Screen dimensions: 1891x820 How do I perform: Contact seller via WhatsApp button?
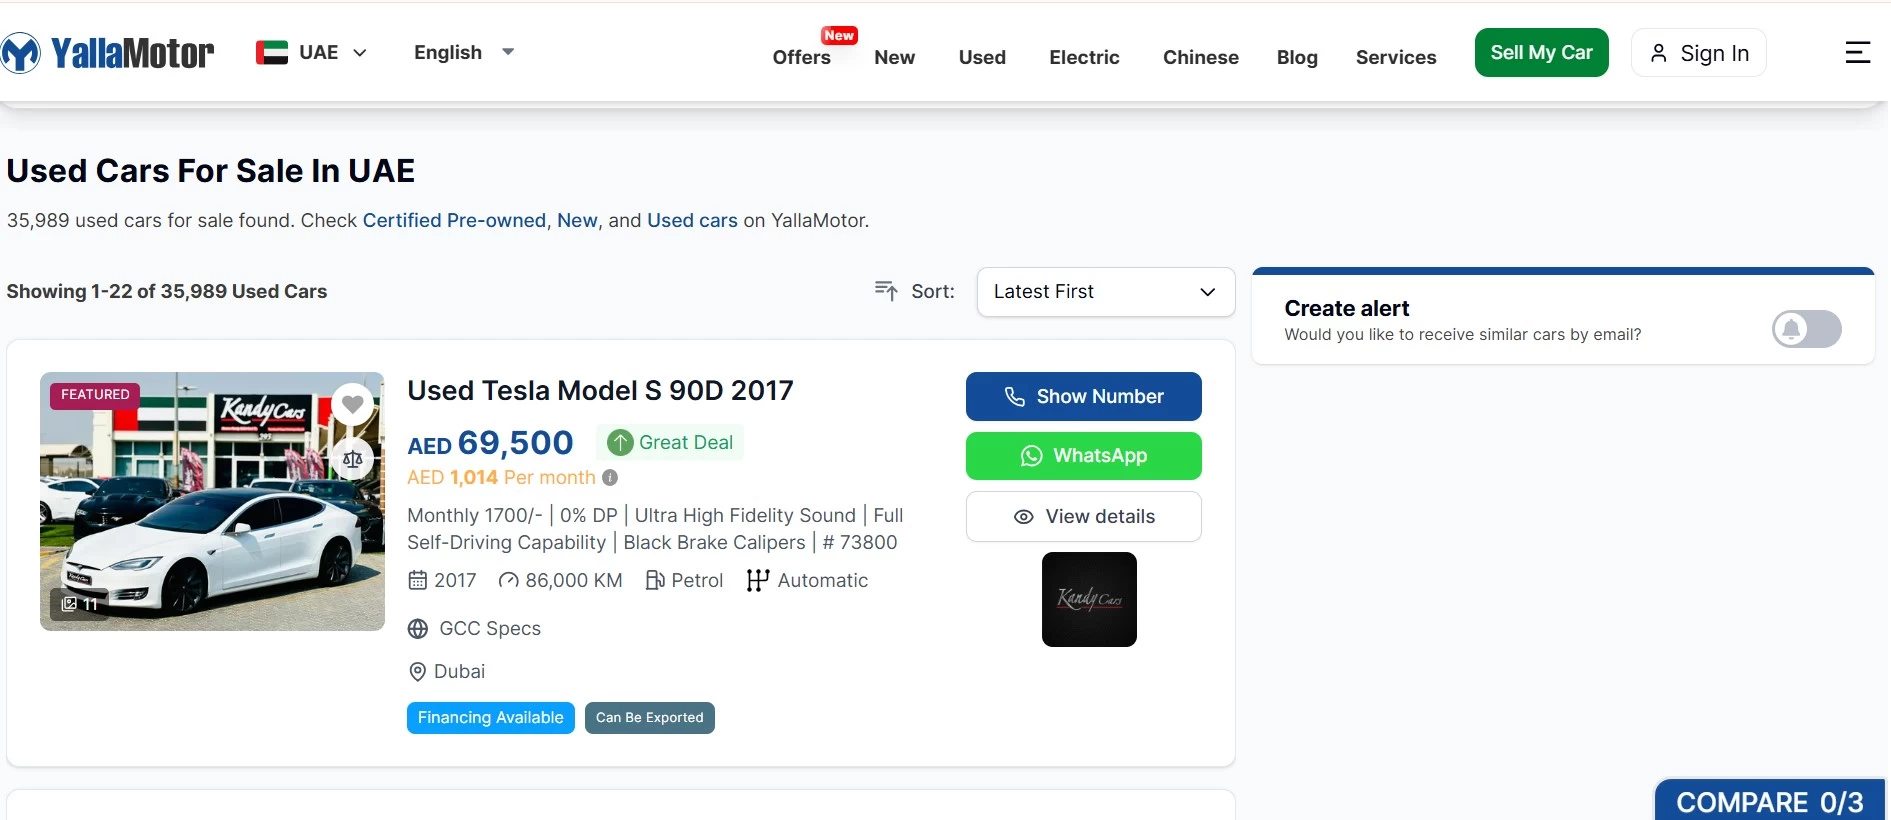(x=1083, y=456)
